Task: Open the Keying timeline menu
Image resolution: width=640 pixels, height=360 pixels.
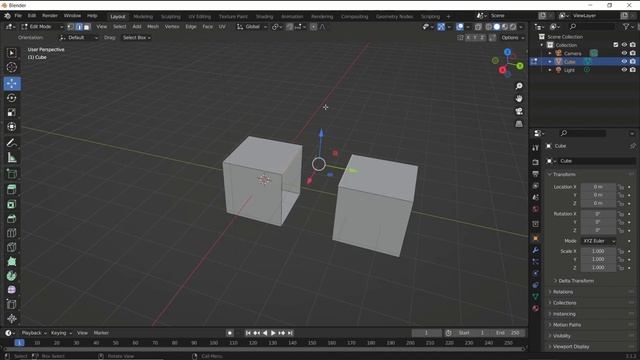Action: pos(61,333)
